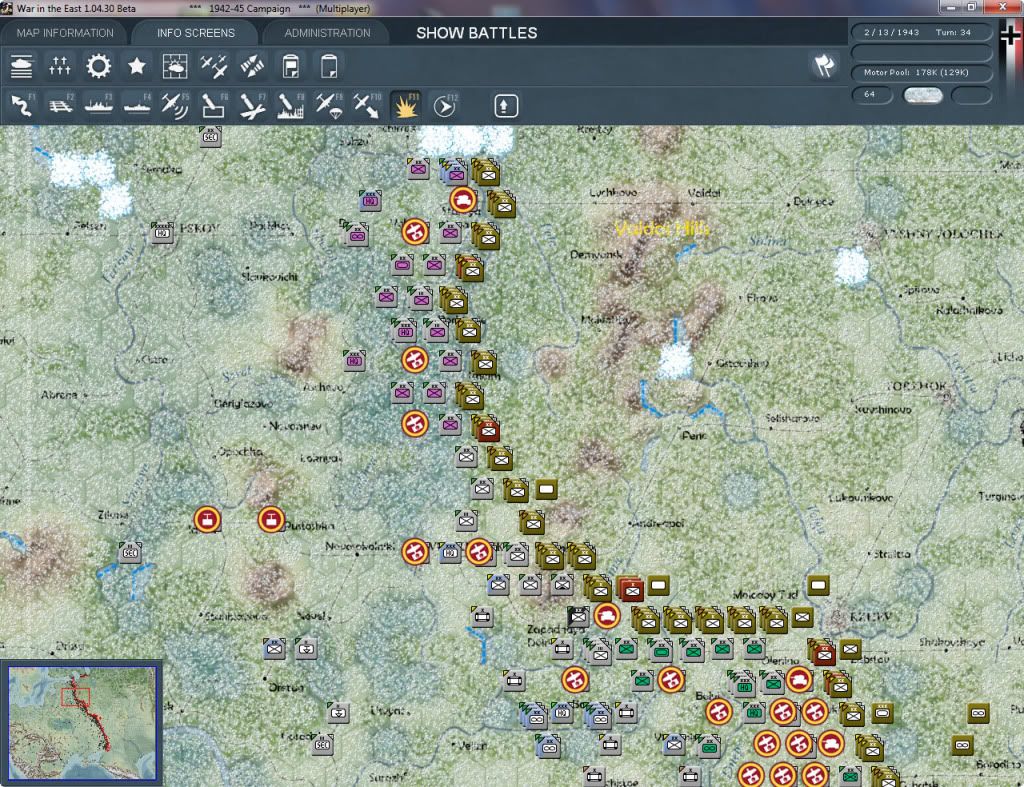
Task: Select the F8 bomb city mode
Action: click(291, 106)
